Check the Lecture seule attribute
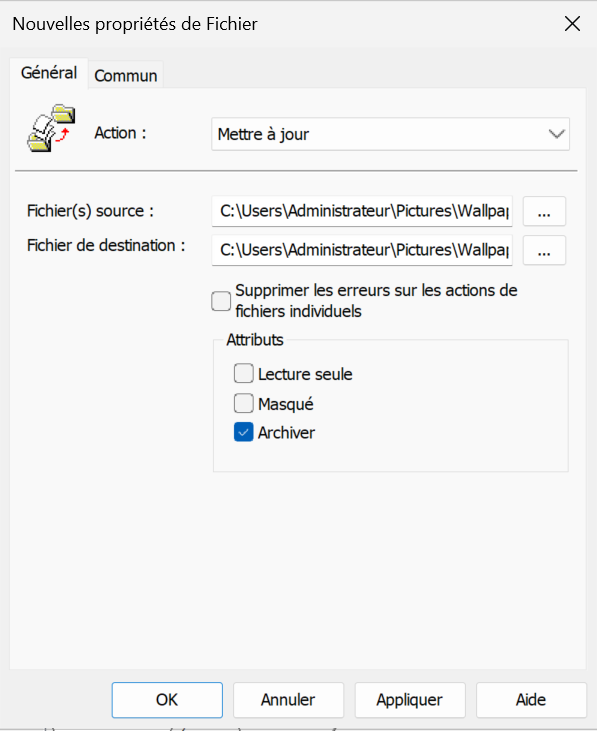 (x=244, y=373)
